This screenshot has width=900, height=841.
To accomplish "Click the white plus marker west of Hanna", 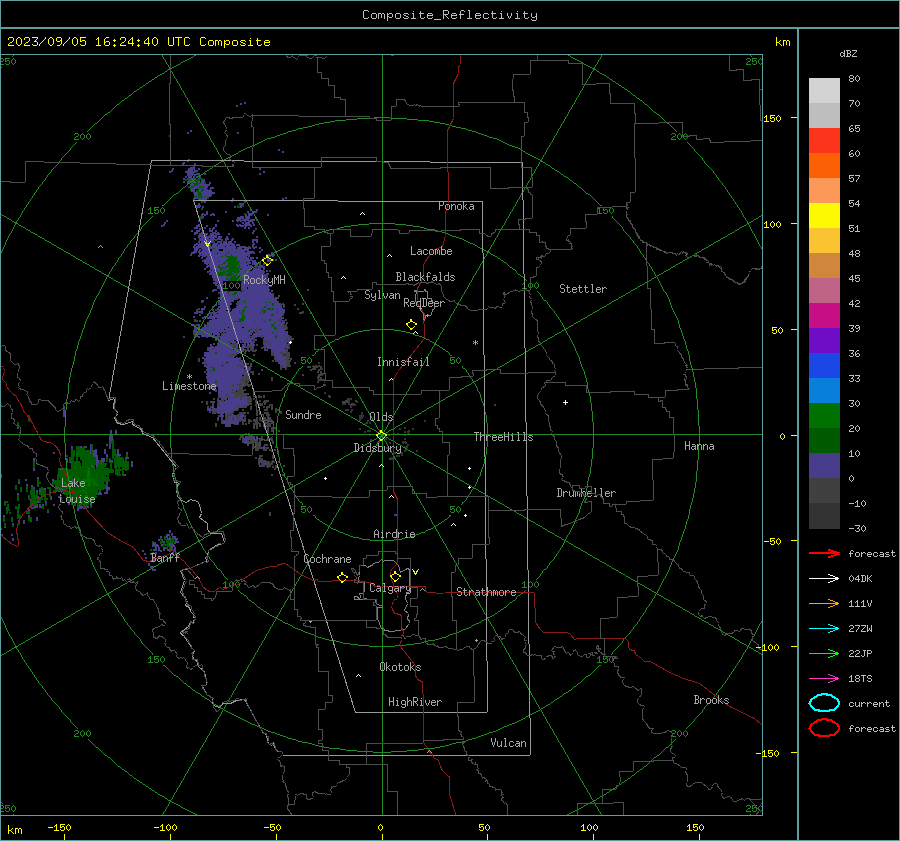I will coord(565,402).
